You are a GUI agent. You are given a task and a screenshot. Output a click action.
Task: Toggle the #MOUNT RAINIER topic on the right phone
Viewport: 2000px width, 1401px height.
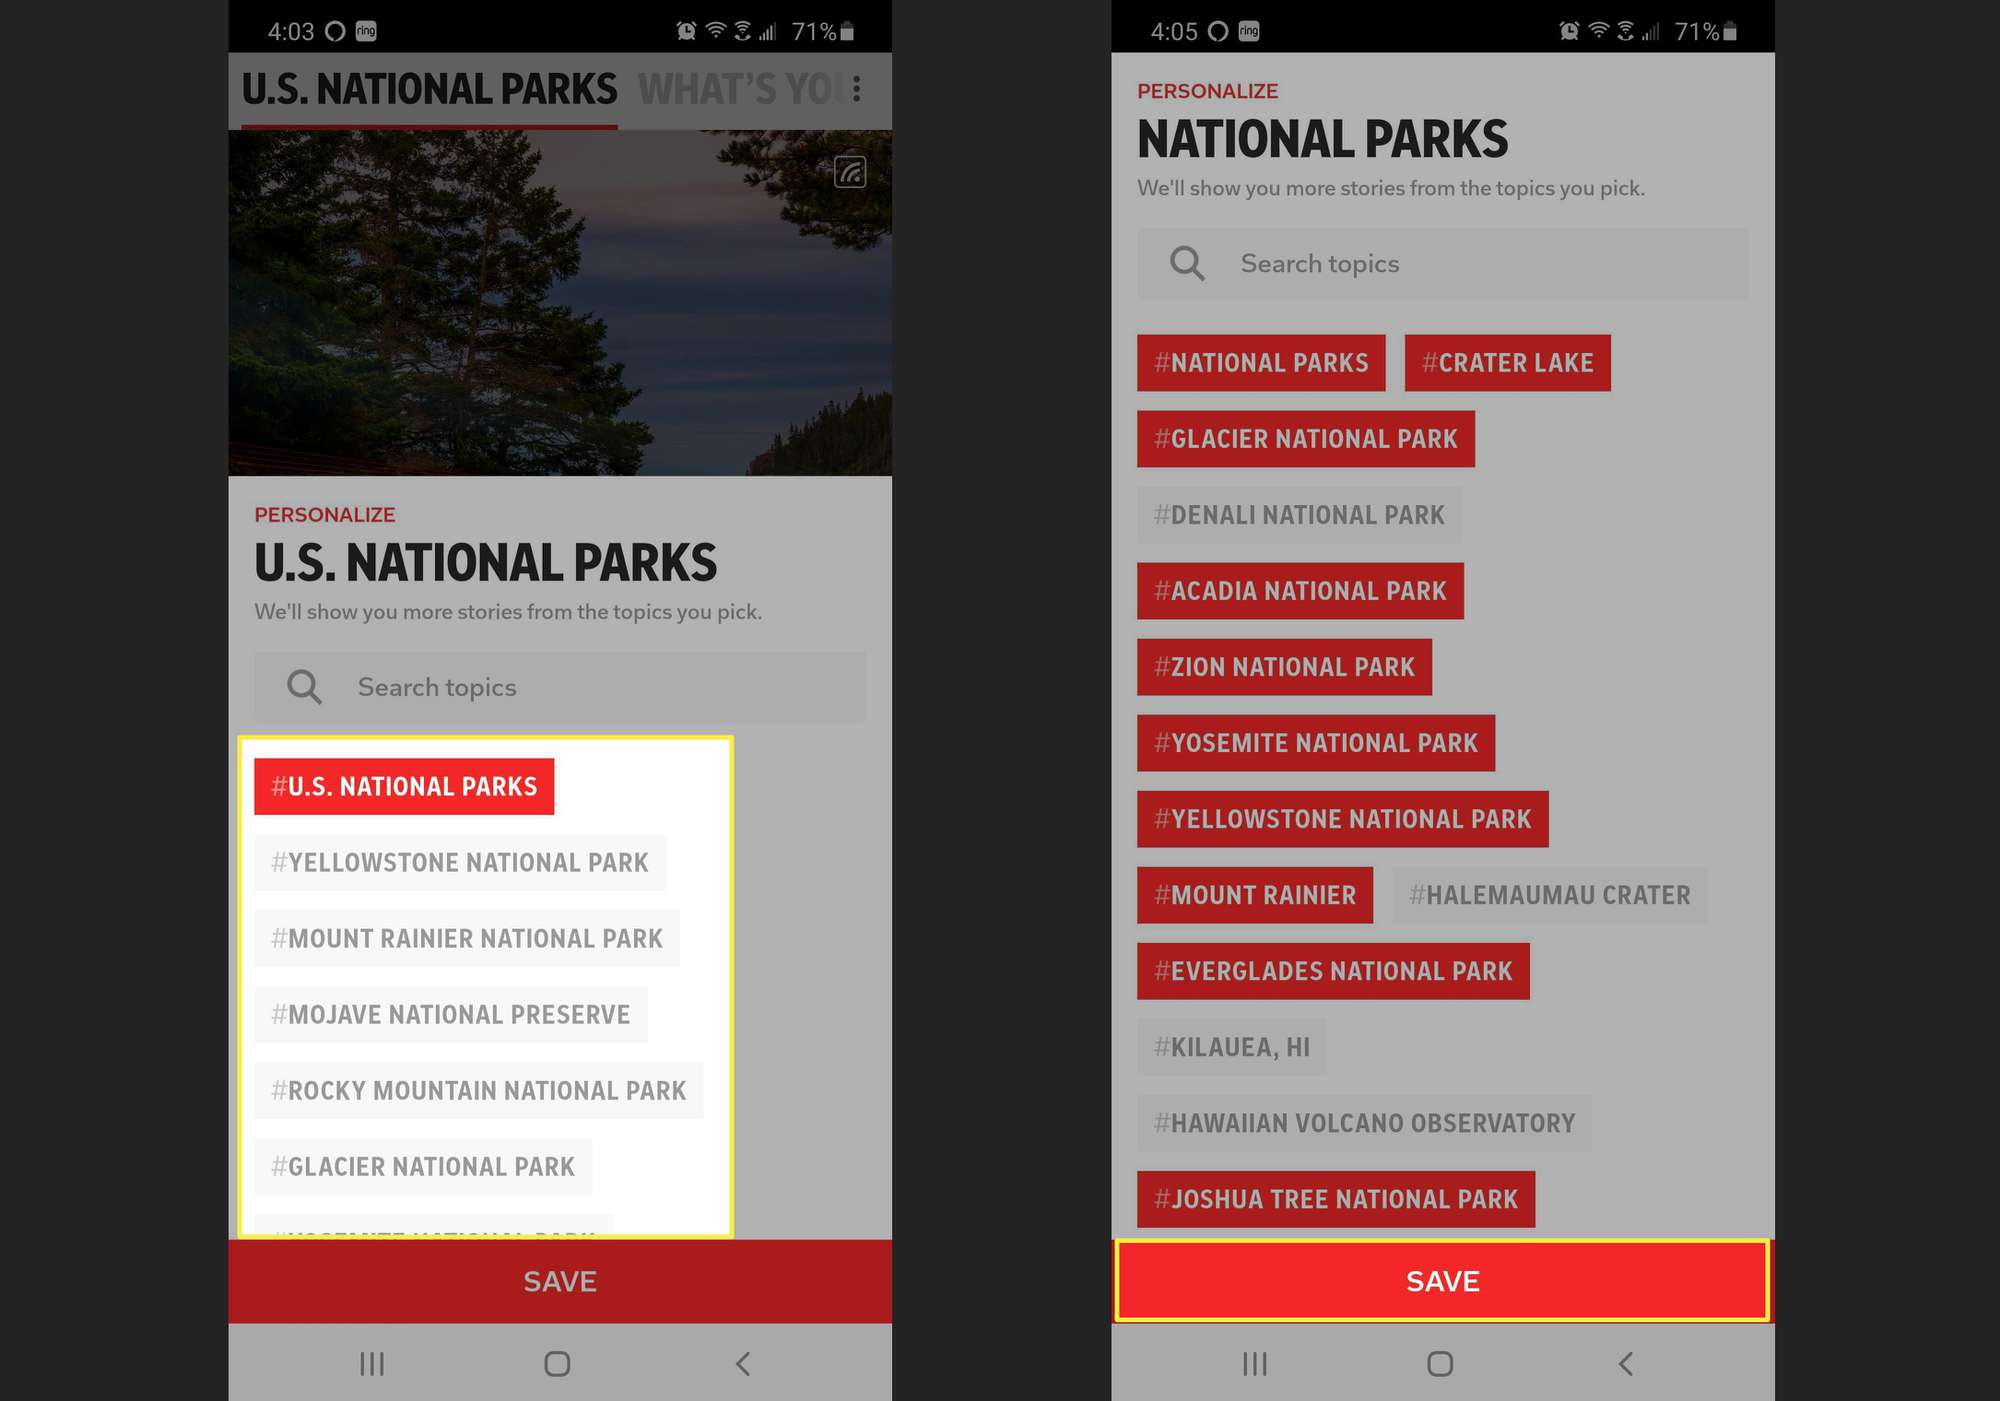(x=1255, y=894)
